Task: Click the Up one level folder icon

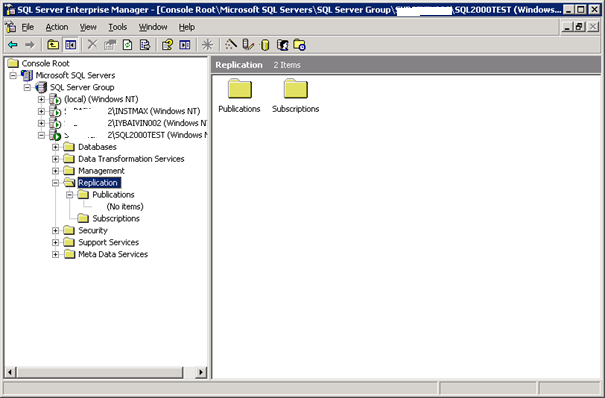Action: (x=53, y=45)
